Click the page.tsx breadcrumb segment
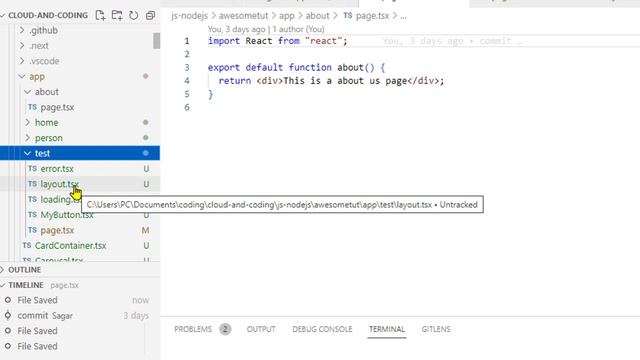 point(372,16)
